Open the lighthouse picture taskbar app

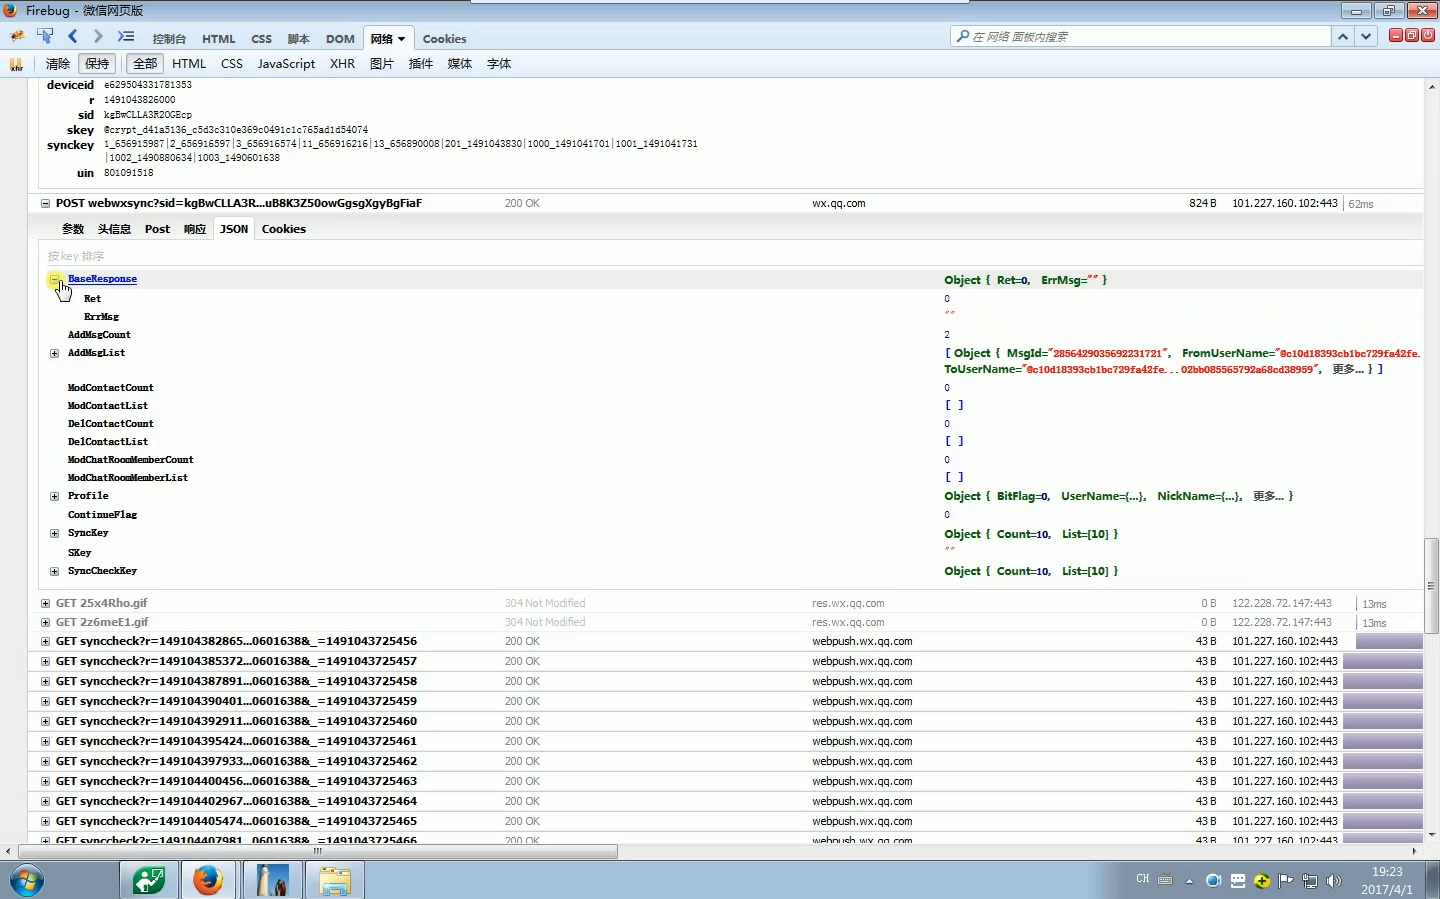pos(271,881)
